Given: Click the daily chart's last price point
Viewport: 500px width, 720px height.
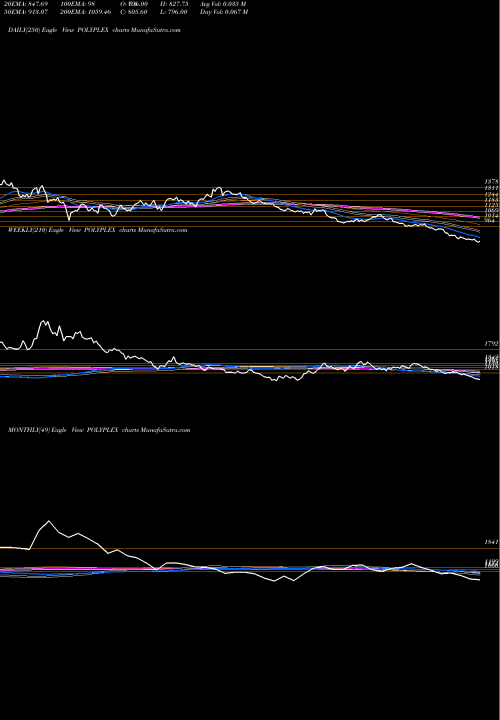Looking at the screenshot, I should click(479, 242).
